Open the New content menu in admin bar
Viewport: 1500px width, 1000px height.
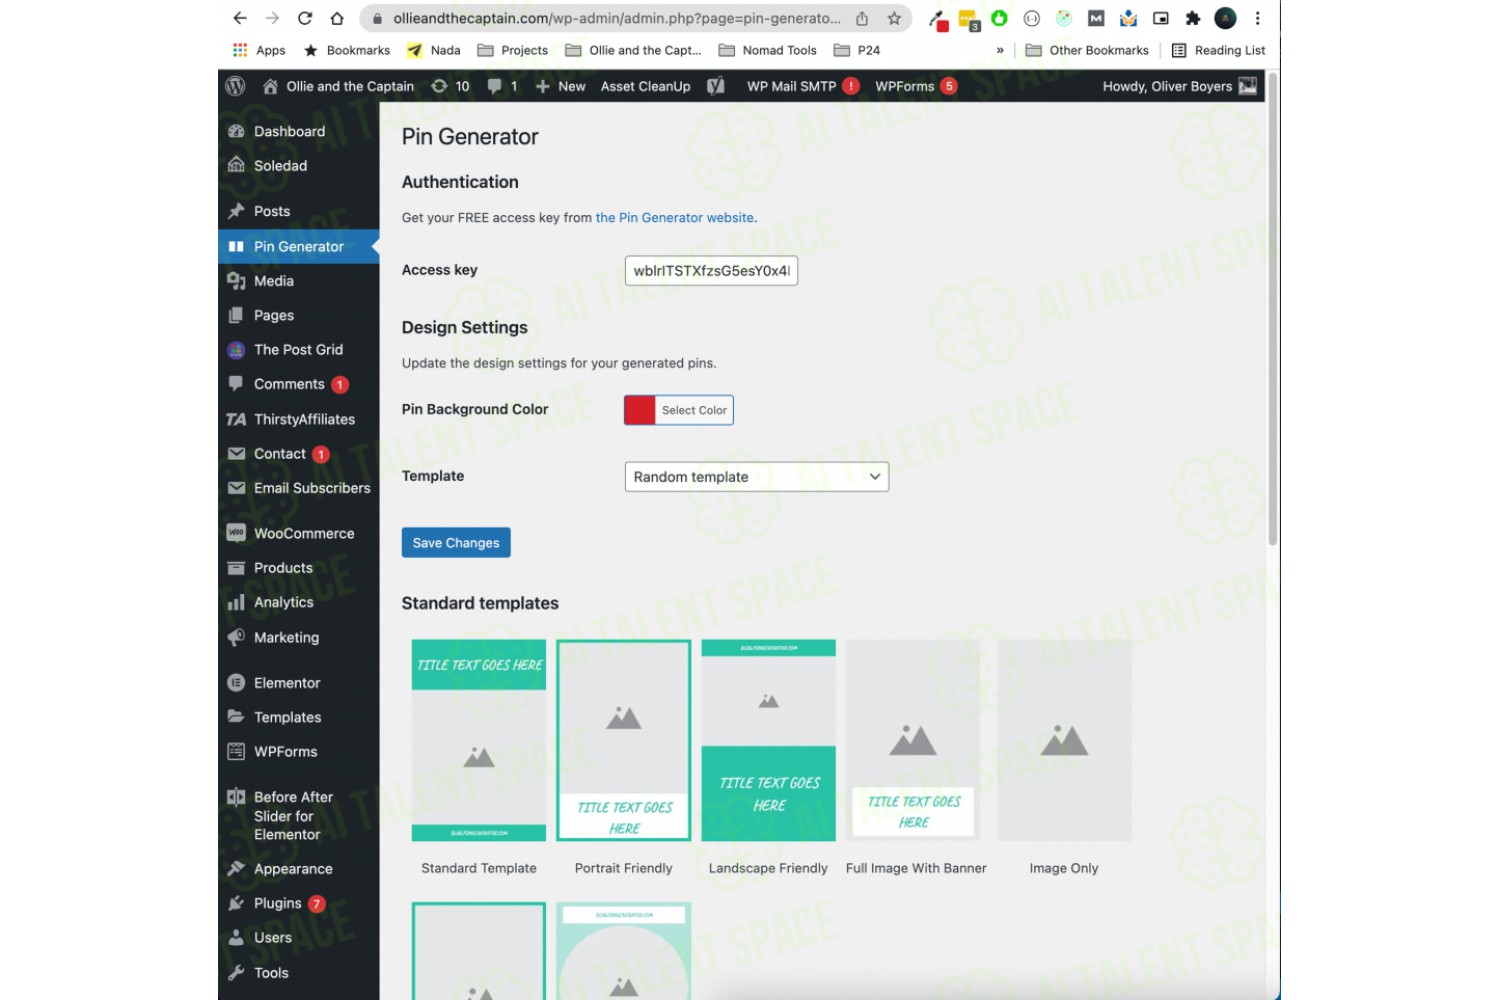560,86
